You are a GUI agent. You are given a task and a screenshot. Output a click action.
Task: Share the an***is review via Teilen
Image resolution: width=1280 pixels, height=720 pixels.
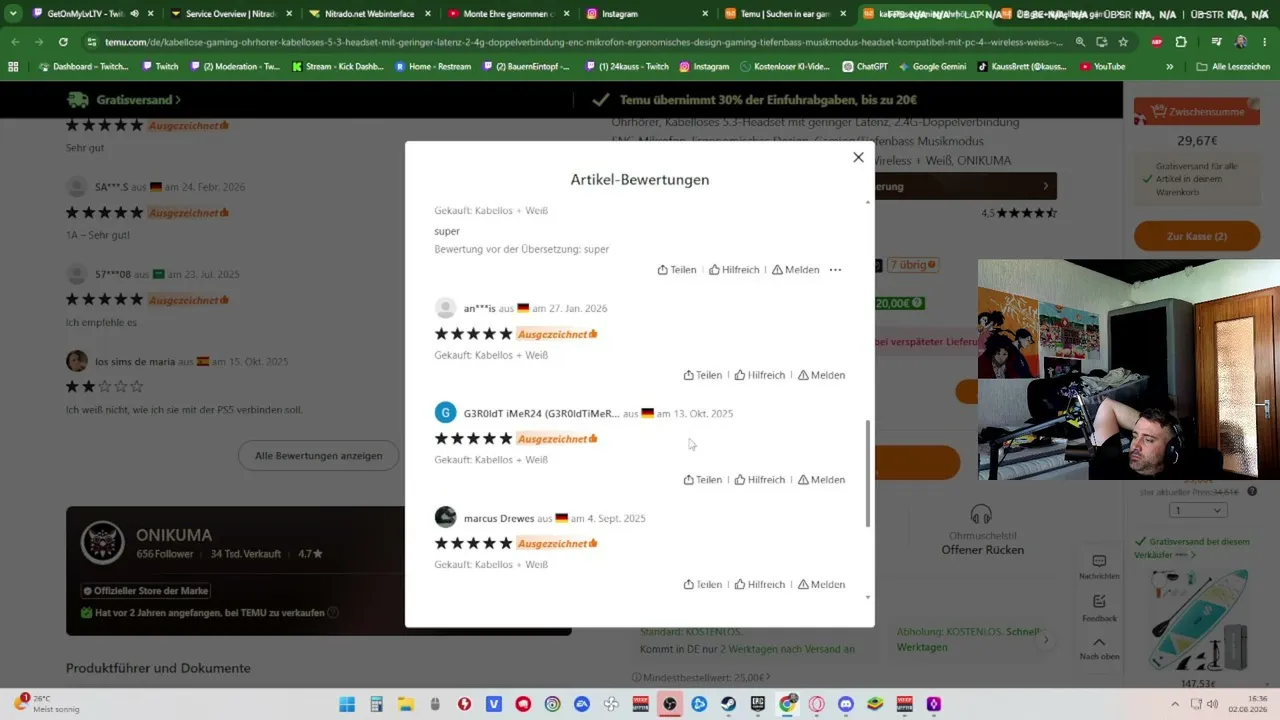click(x=703, y=375)
